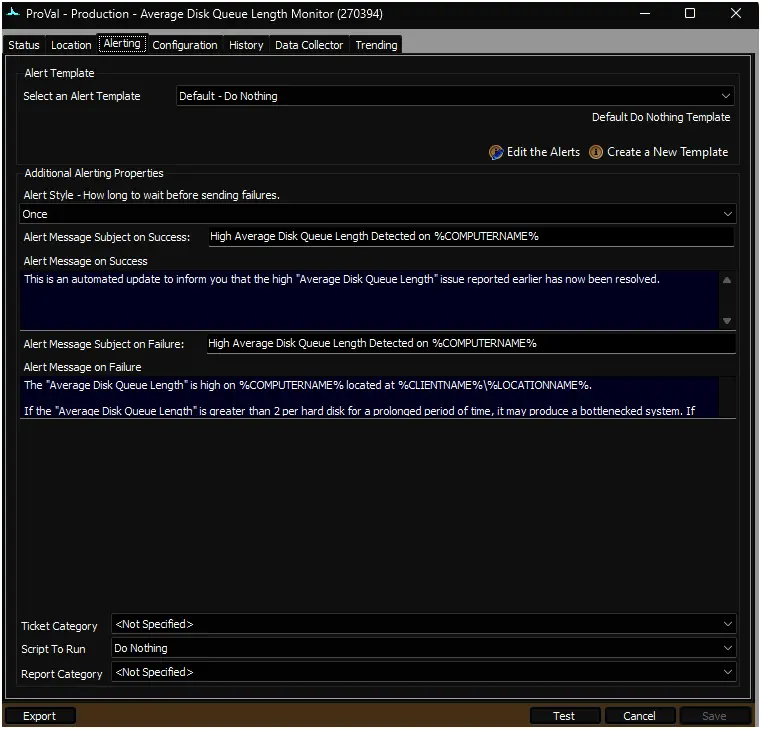View the Trending tab
This screenshot has width=761, height=729.
click(x=376, y=45)
